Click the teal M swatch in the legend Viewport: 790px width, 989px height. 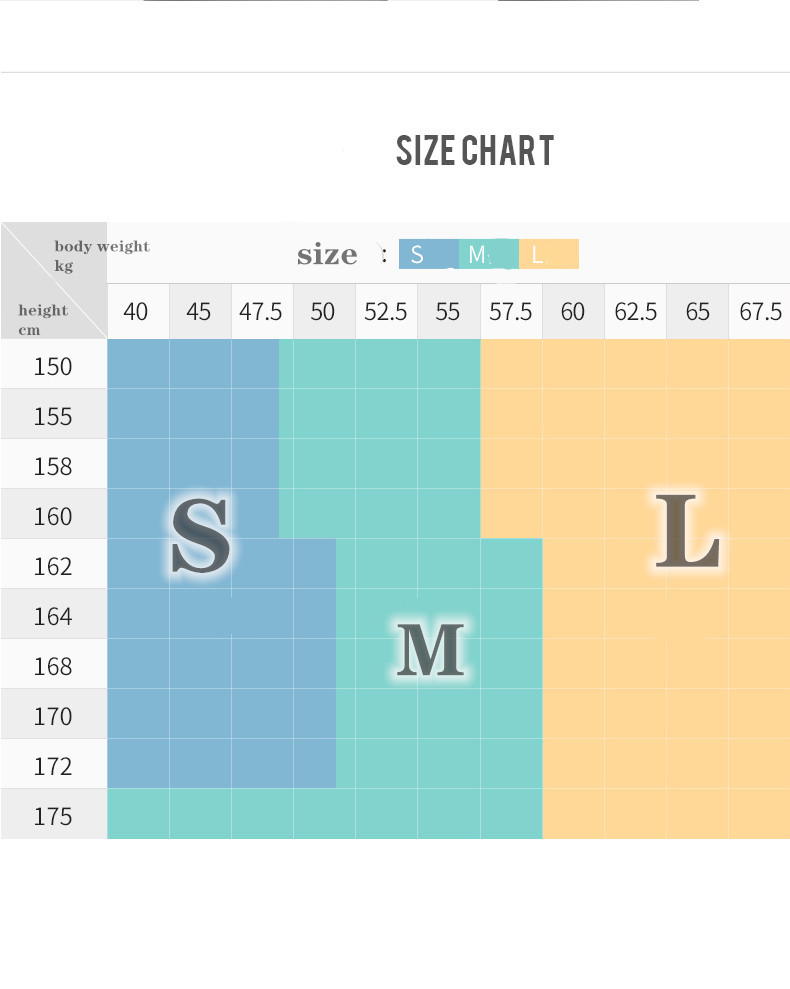tap(488, 254)
